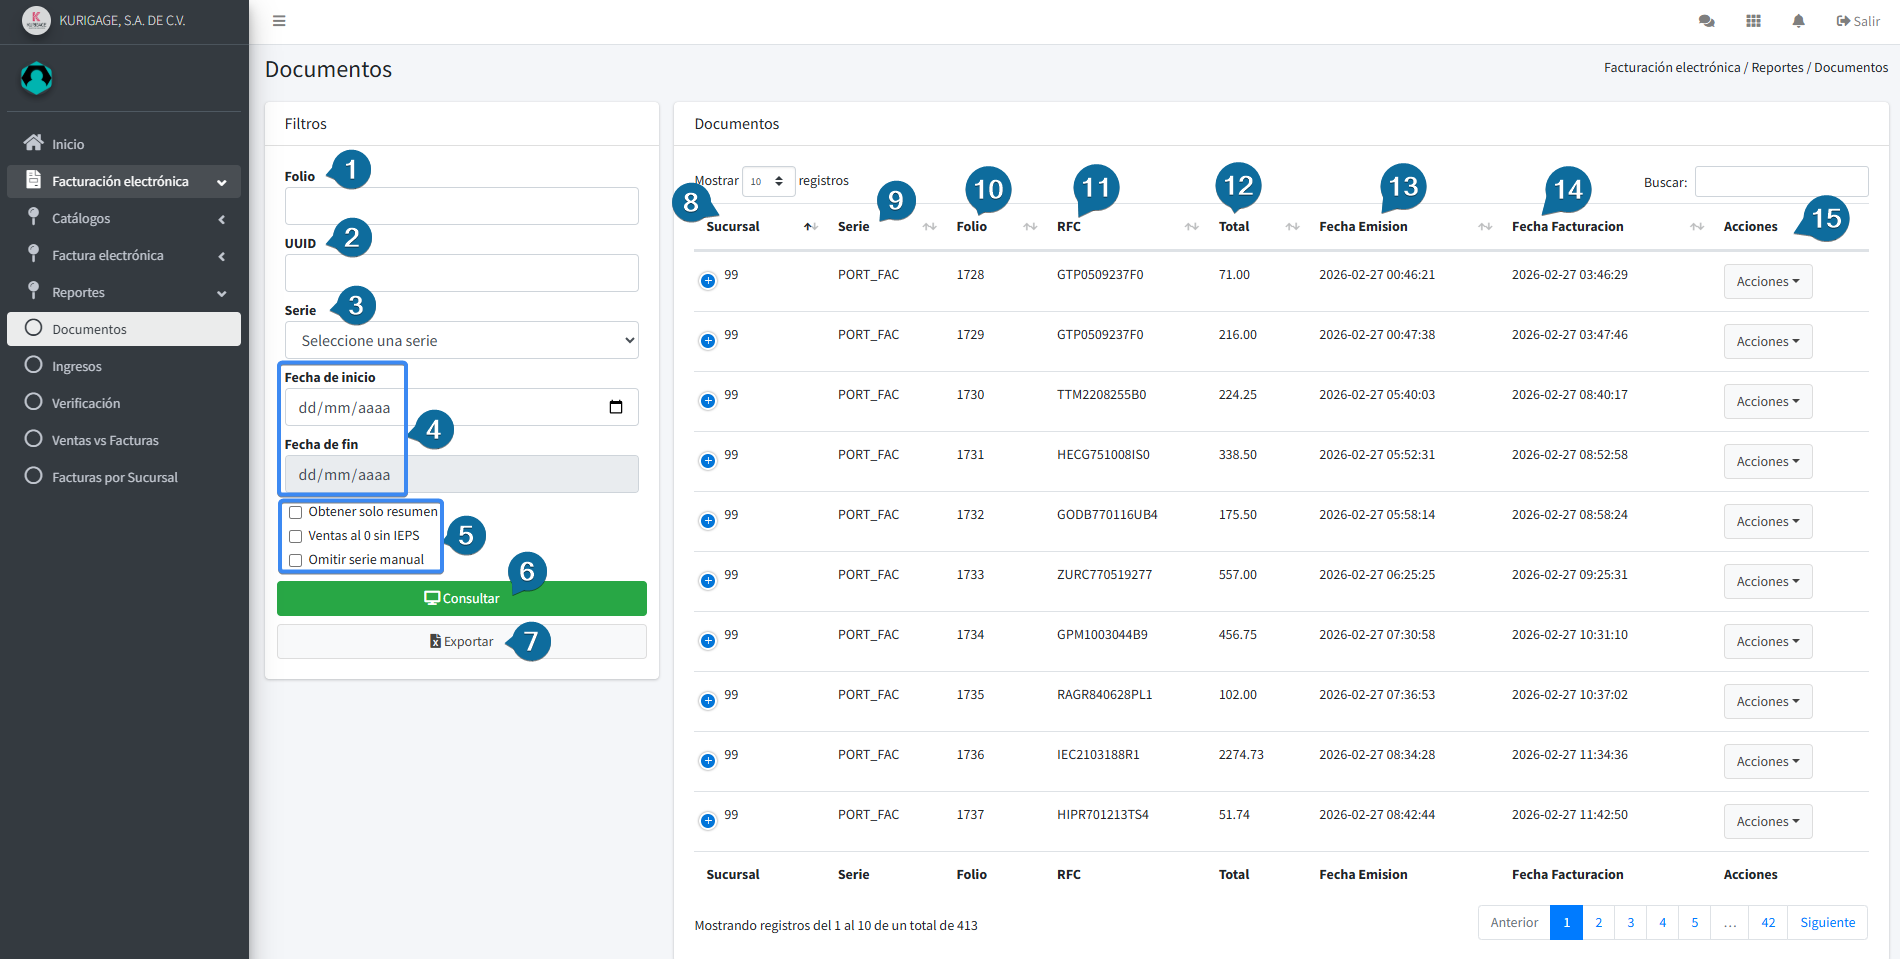Expand row details for folio 1733
This screenshot has width=1900, height=959.
tap(708, 581)
